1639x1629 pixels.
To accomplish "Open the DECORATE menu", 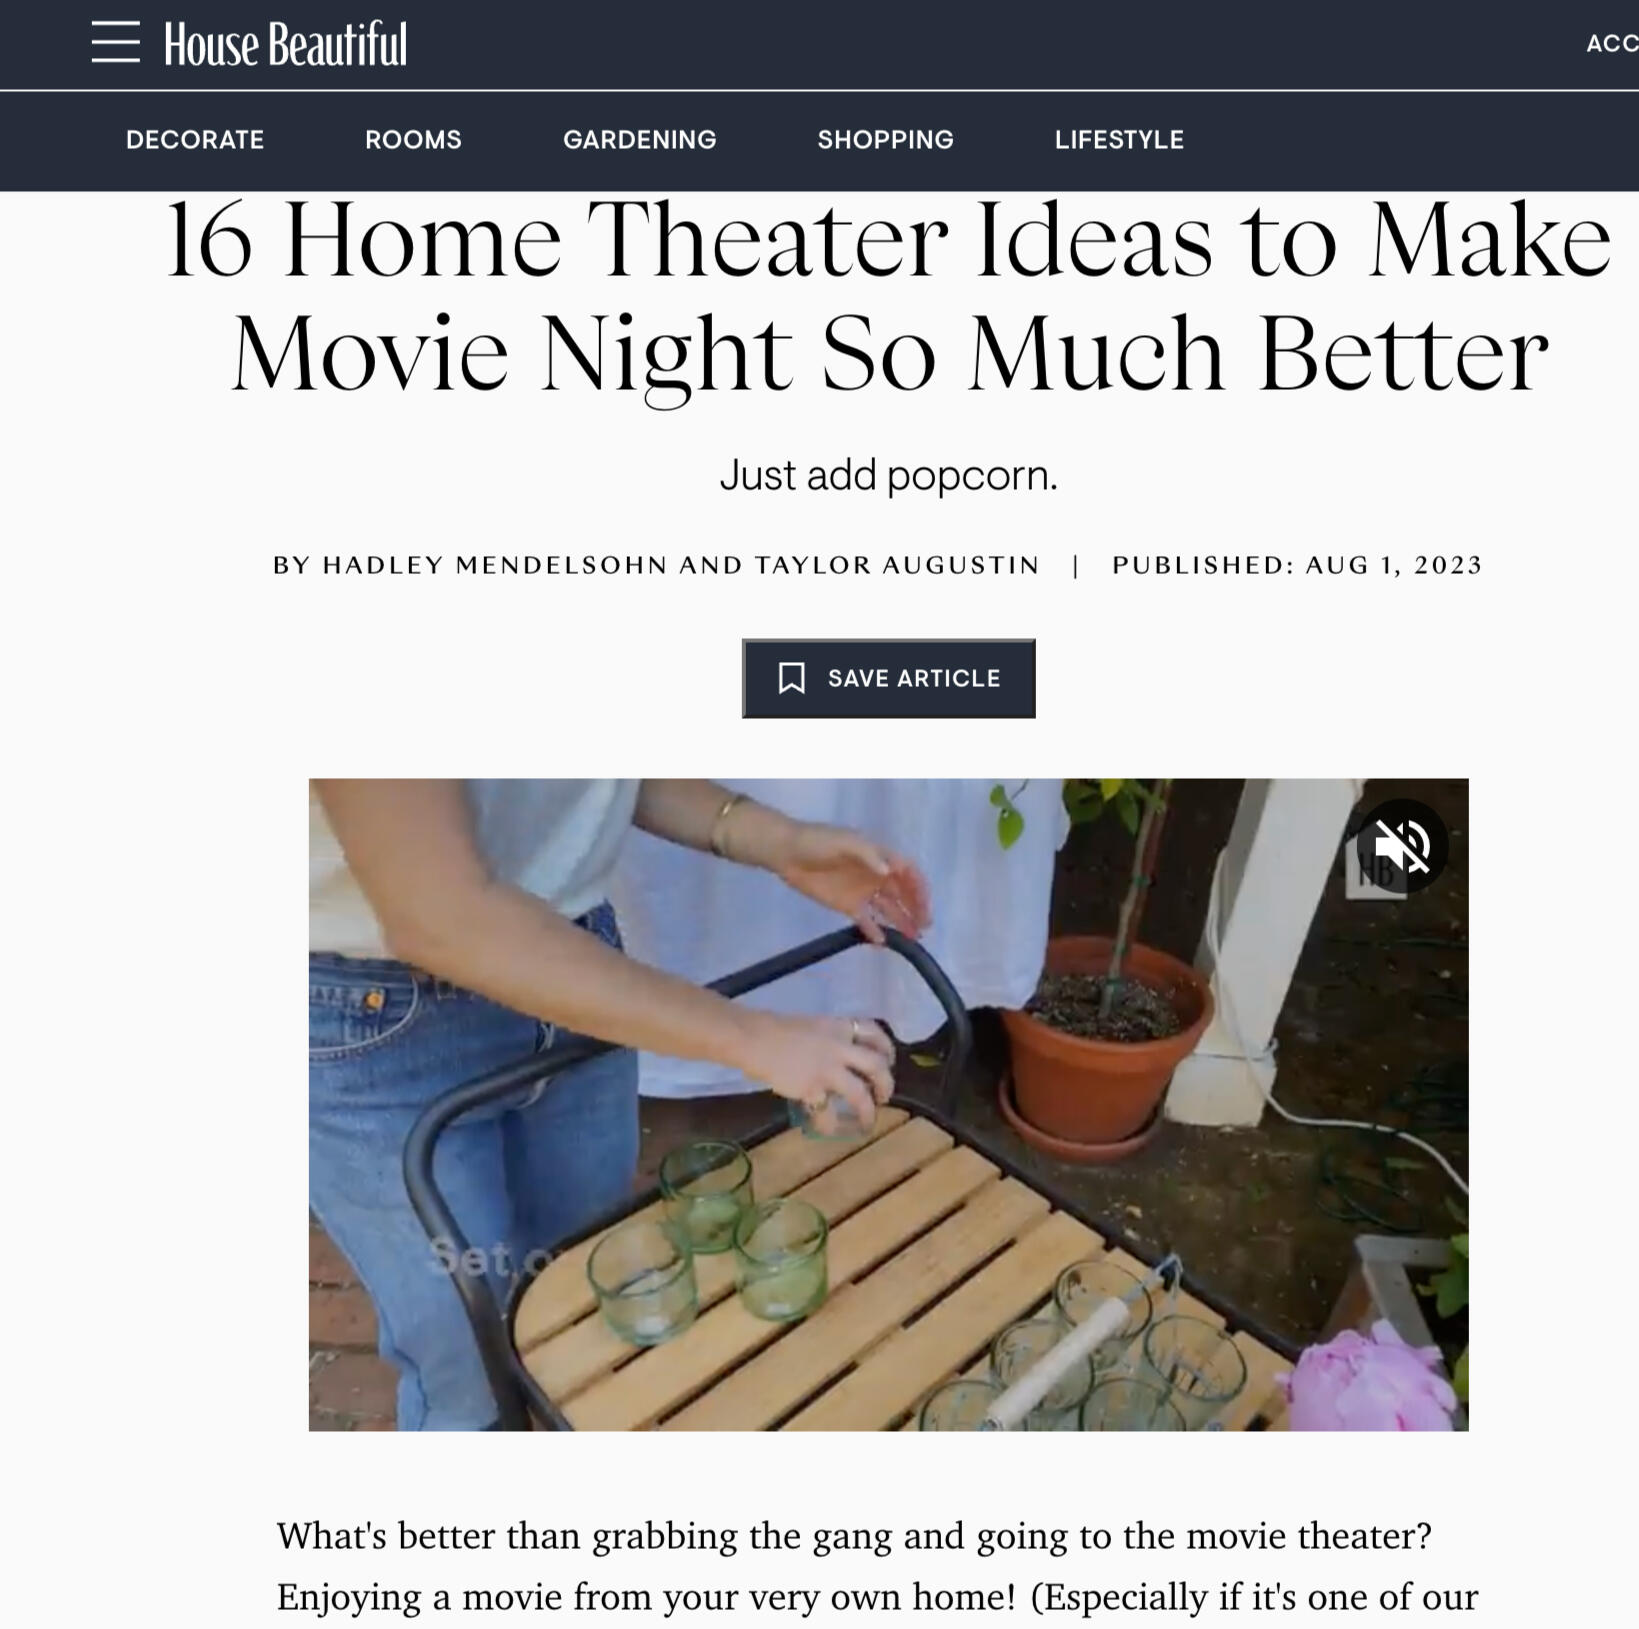I will (195, 139).
